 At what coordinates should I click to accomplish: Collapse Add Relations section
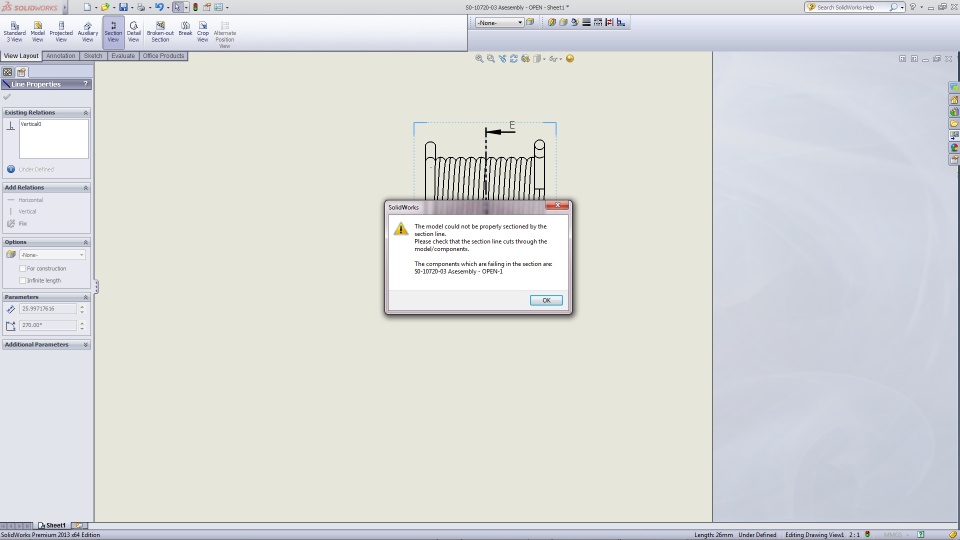(x=86, y=187)
